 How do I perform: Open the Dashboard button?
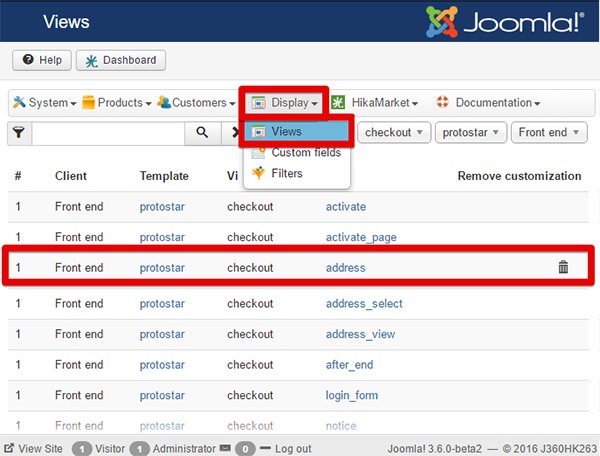(x=121, y=60)
